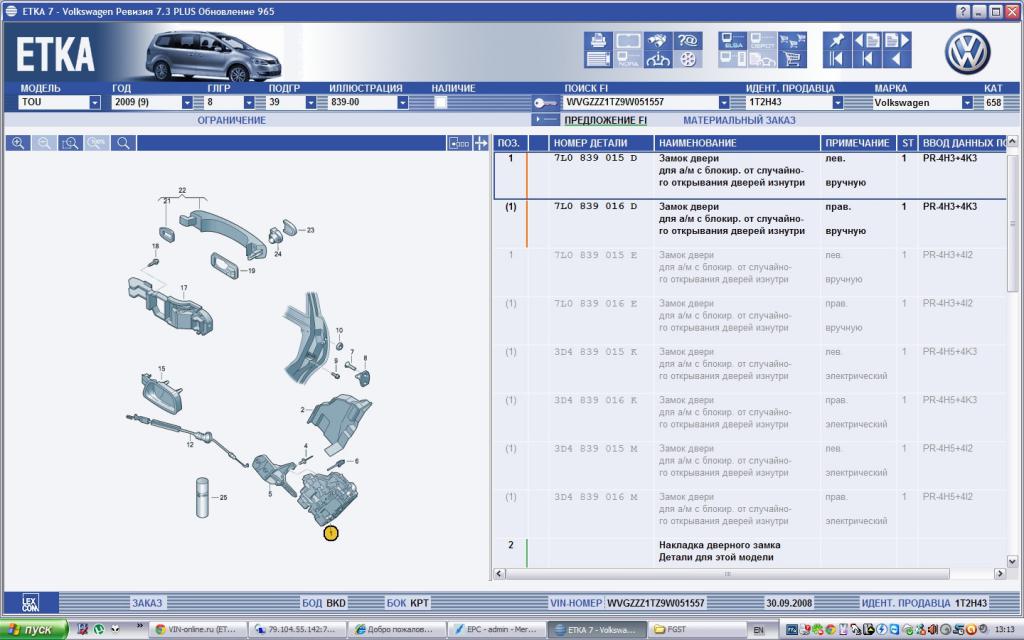Select the zoom area magnifier tool

tap(70, 143)
